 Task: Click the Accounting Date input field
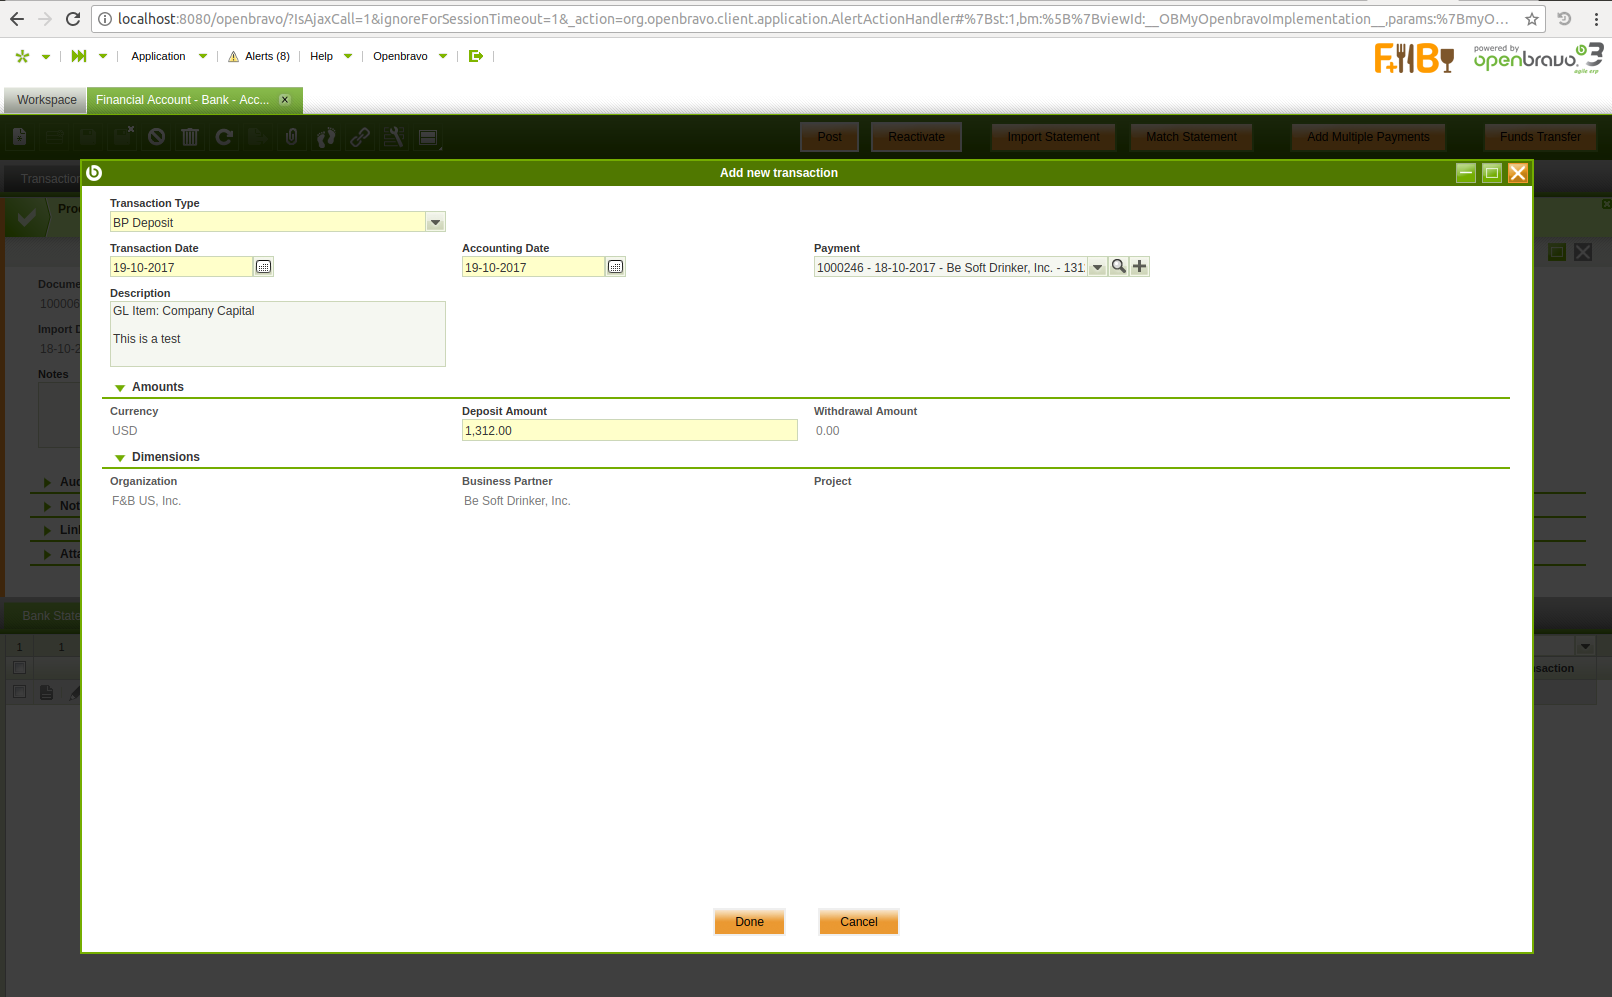pos(533,267)
